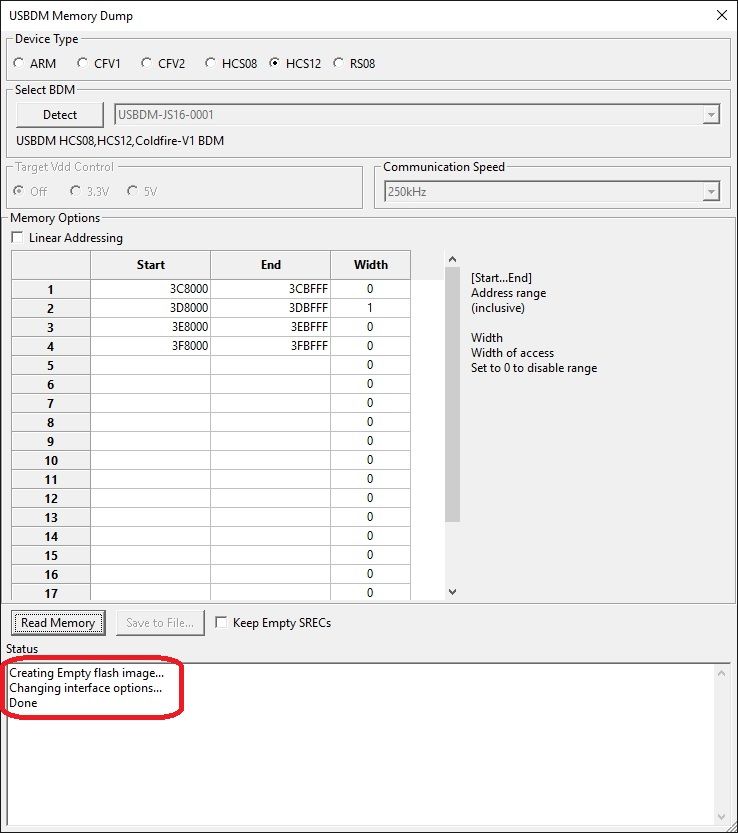The height and width of the screenshot is (833, 738).
Task: Click empty End cell in row 5
Action: click(270, 365)
